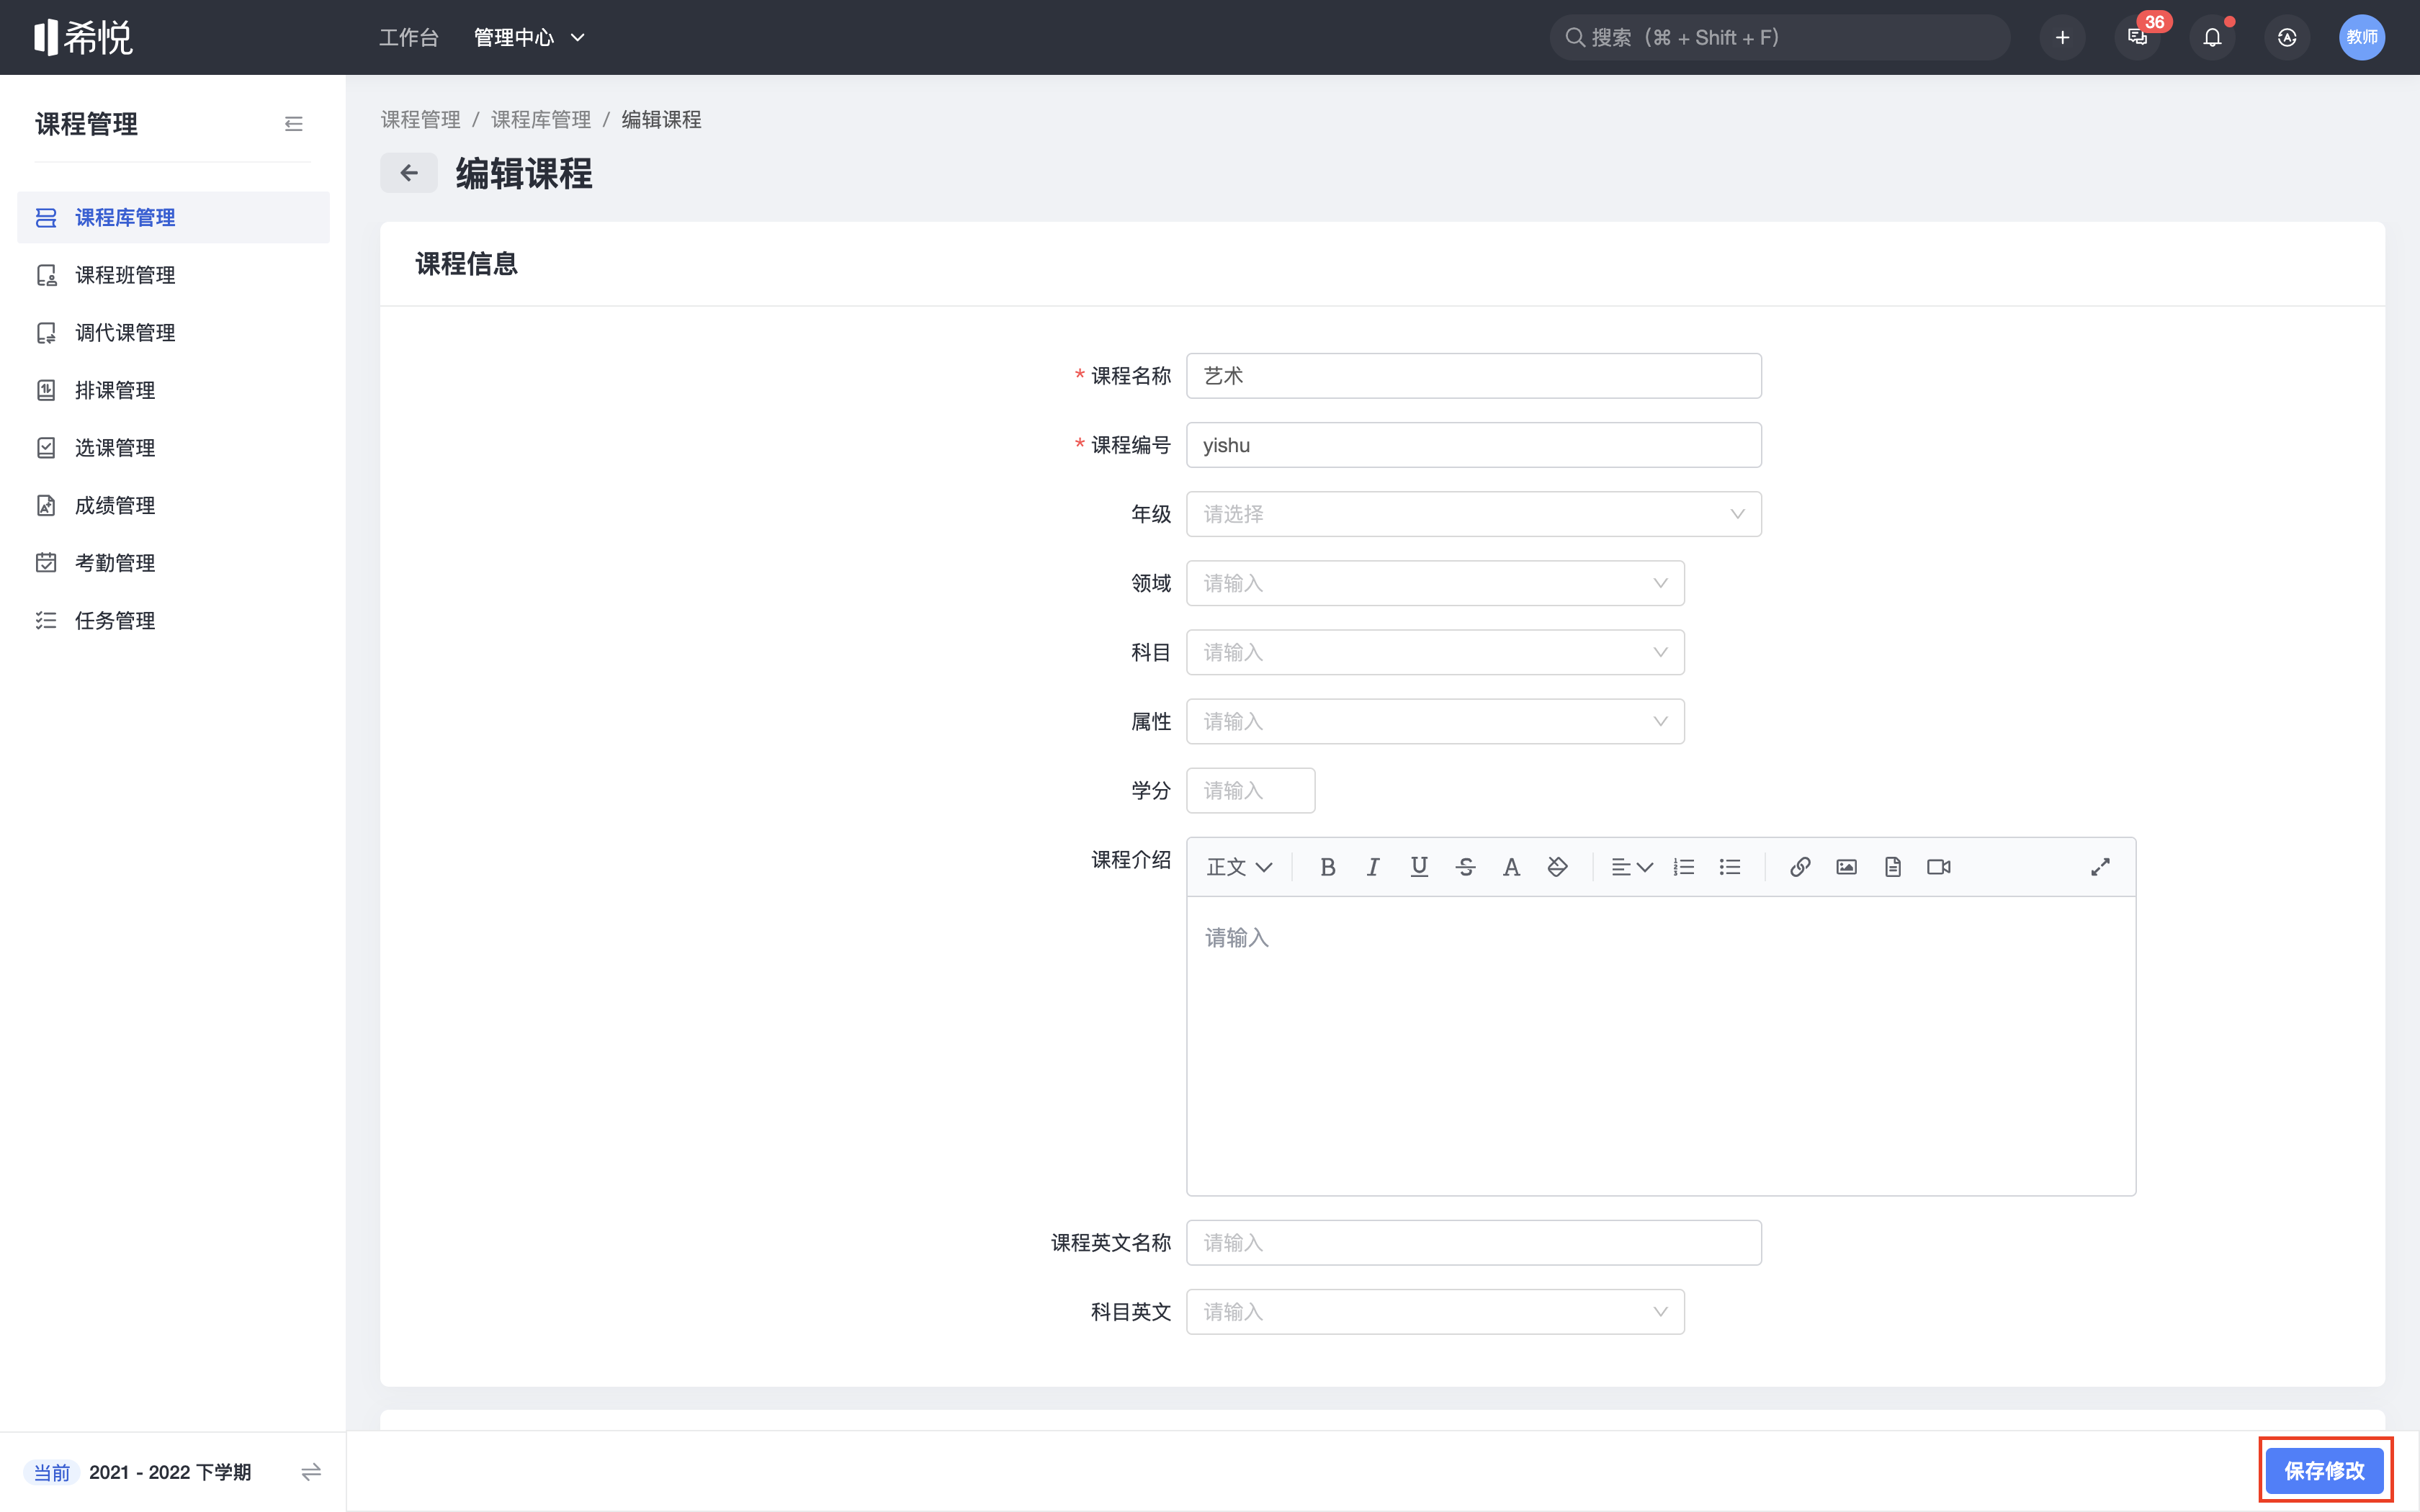Image resolution: width=2420 pixels, height=1512 pixels.
Task: Open the 正文 paragraph style dropdown
Action: click(1239, 867)
